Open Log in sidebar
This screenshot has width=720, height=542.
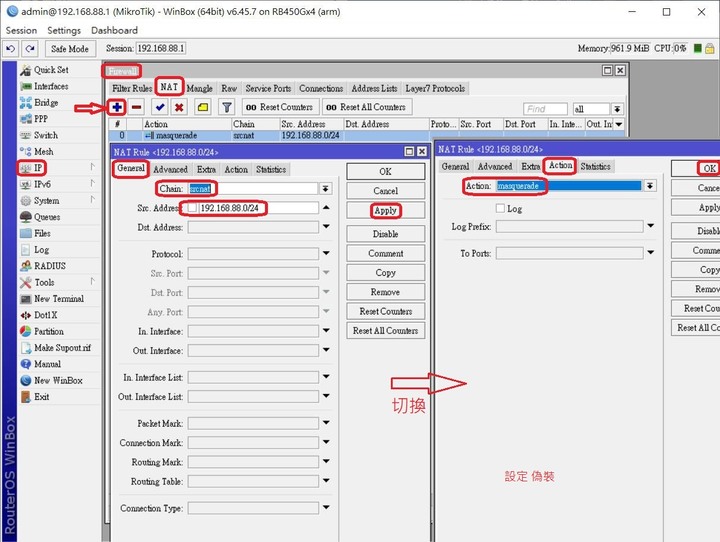[x=41, y=250]
